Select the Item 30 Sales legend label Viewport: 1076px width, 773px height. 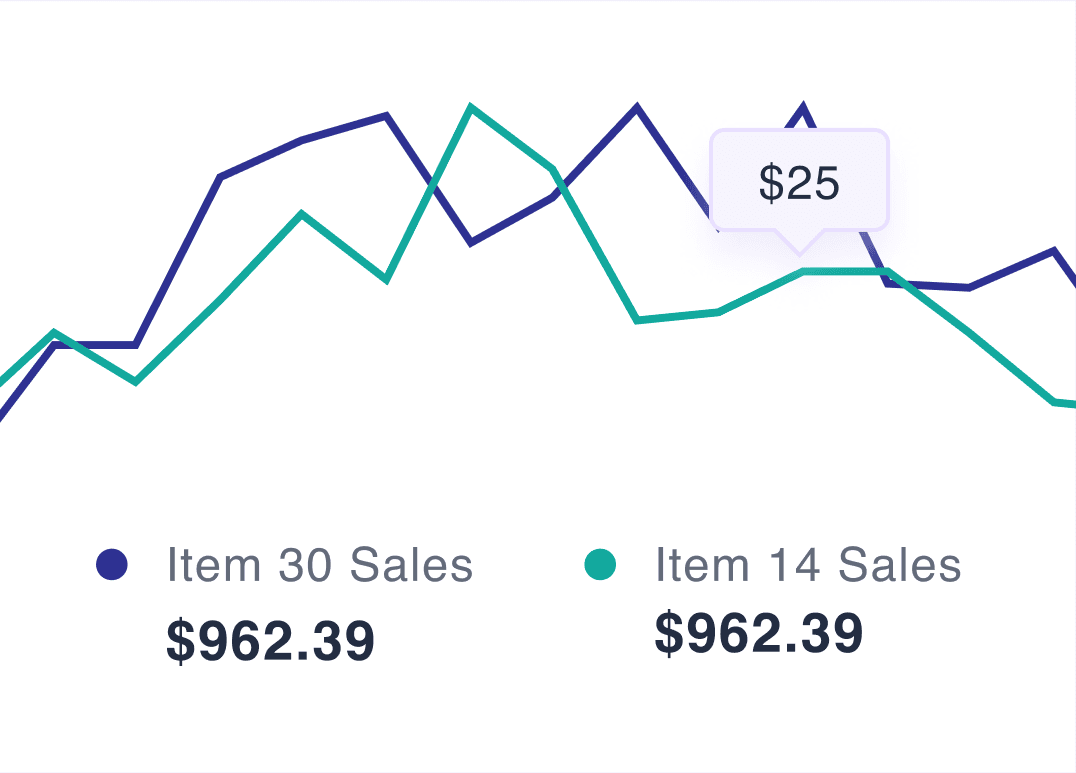coord(319,565)
